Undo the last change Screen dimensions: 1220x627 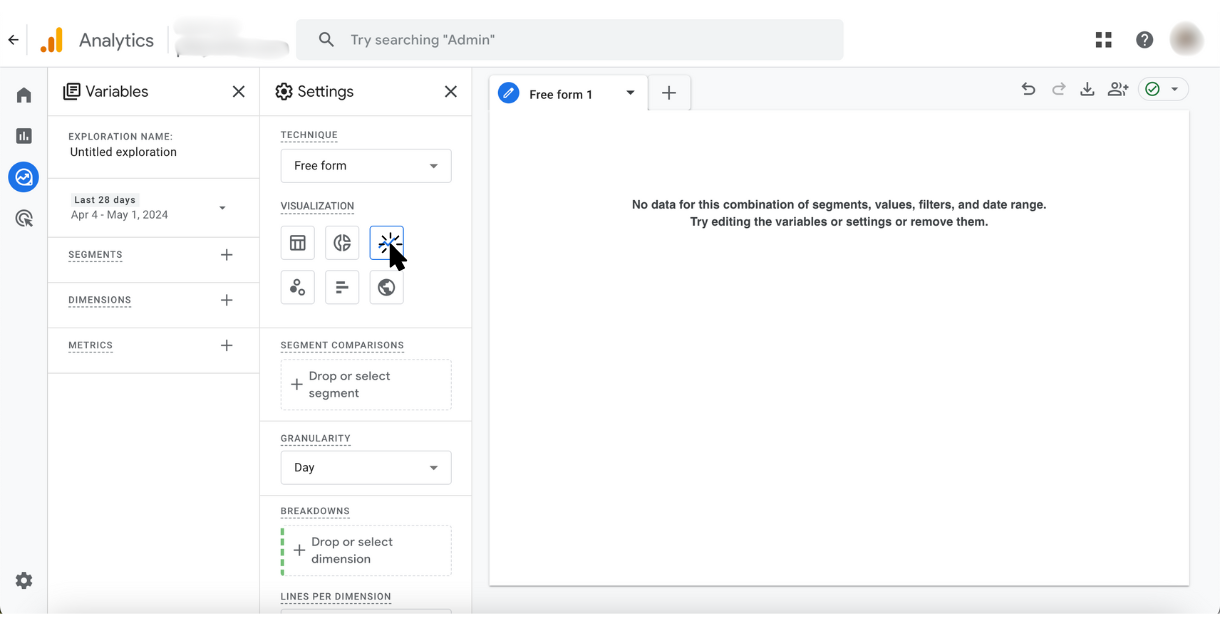point(1028,90)
